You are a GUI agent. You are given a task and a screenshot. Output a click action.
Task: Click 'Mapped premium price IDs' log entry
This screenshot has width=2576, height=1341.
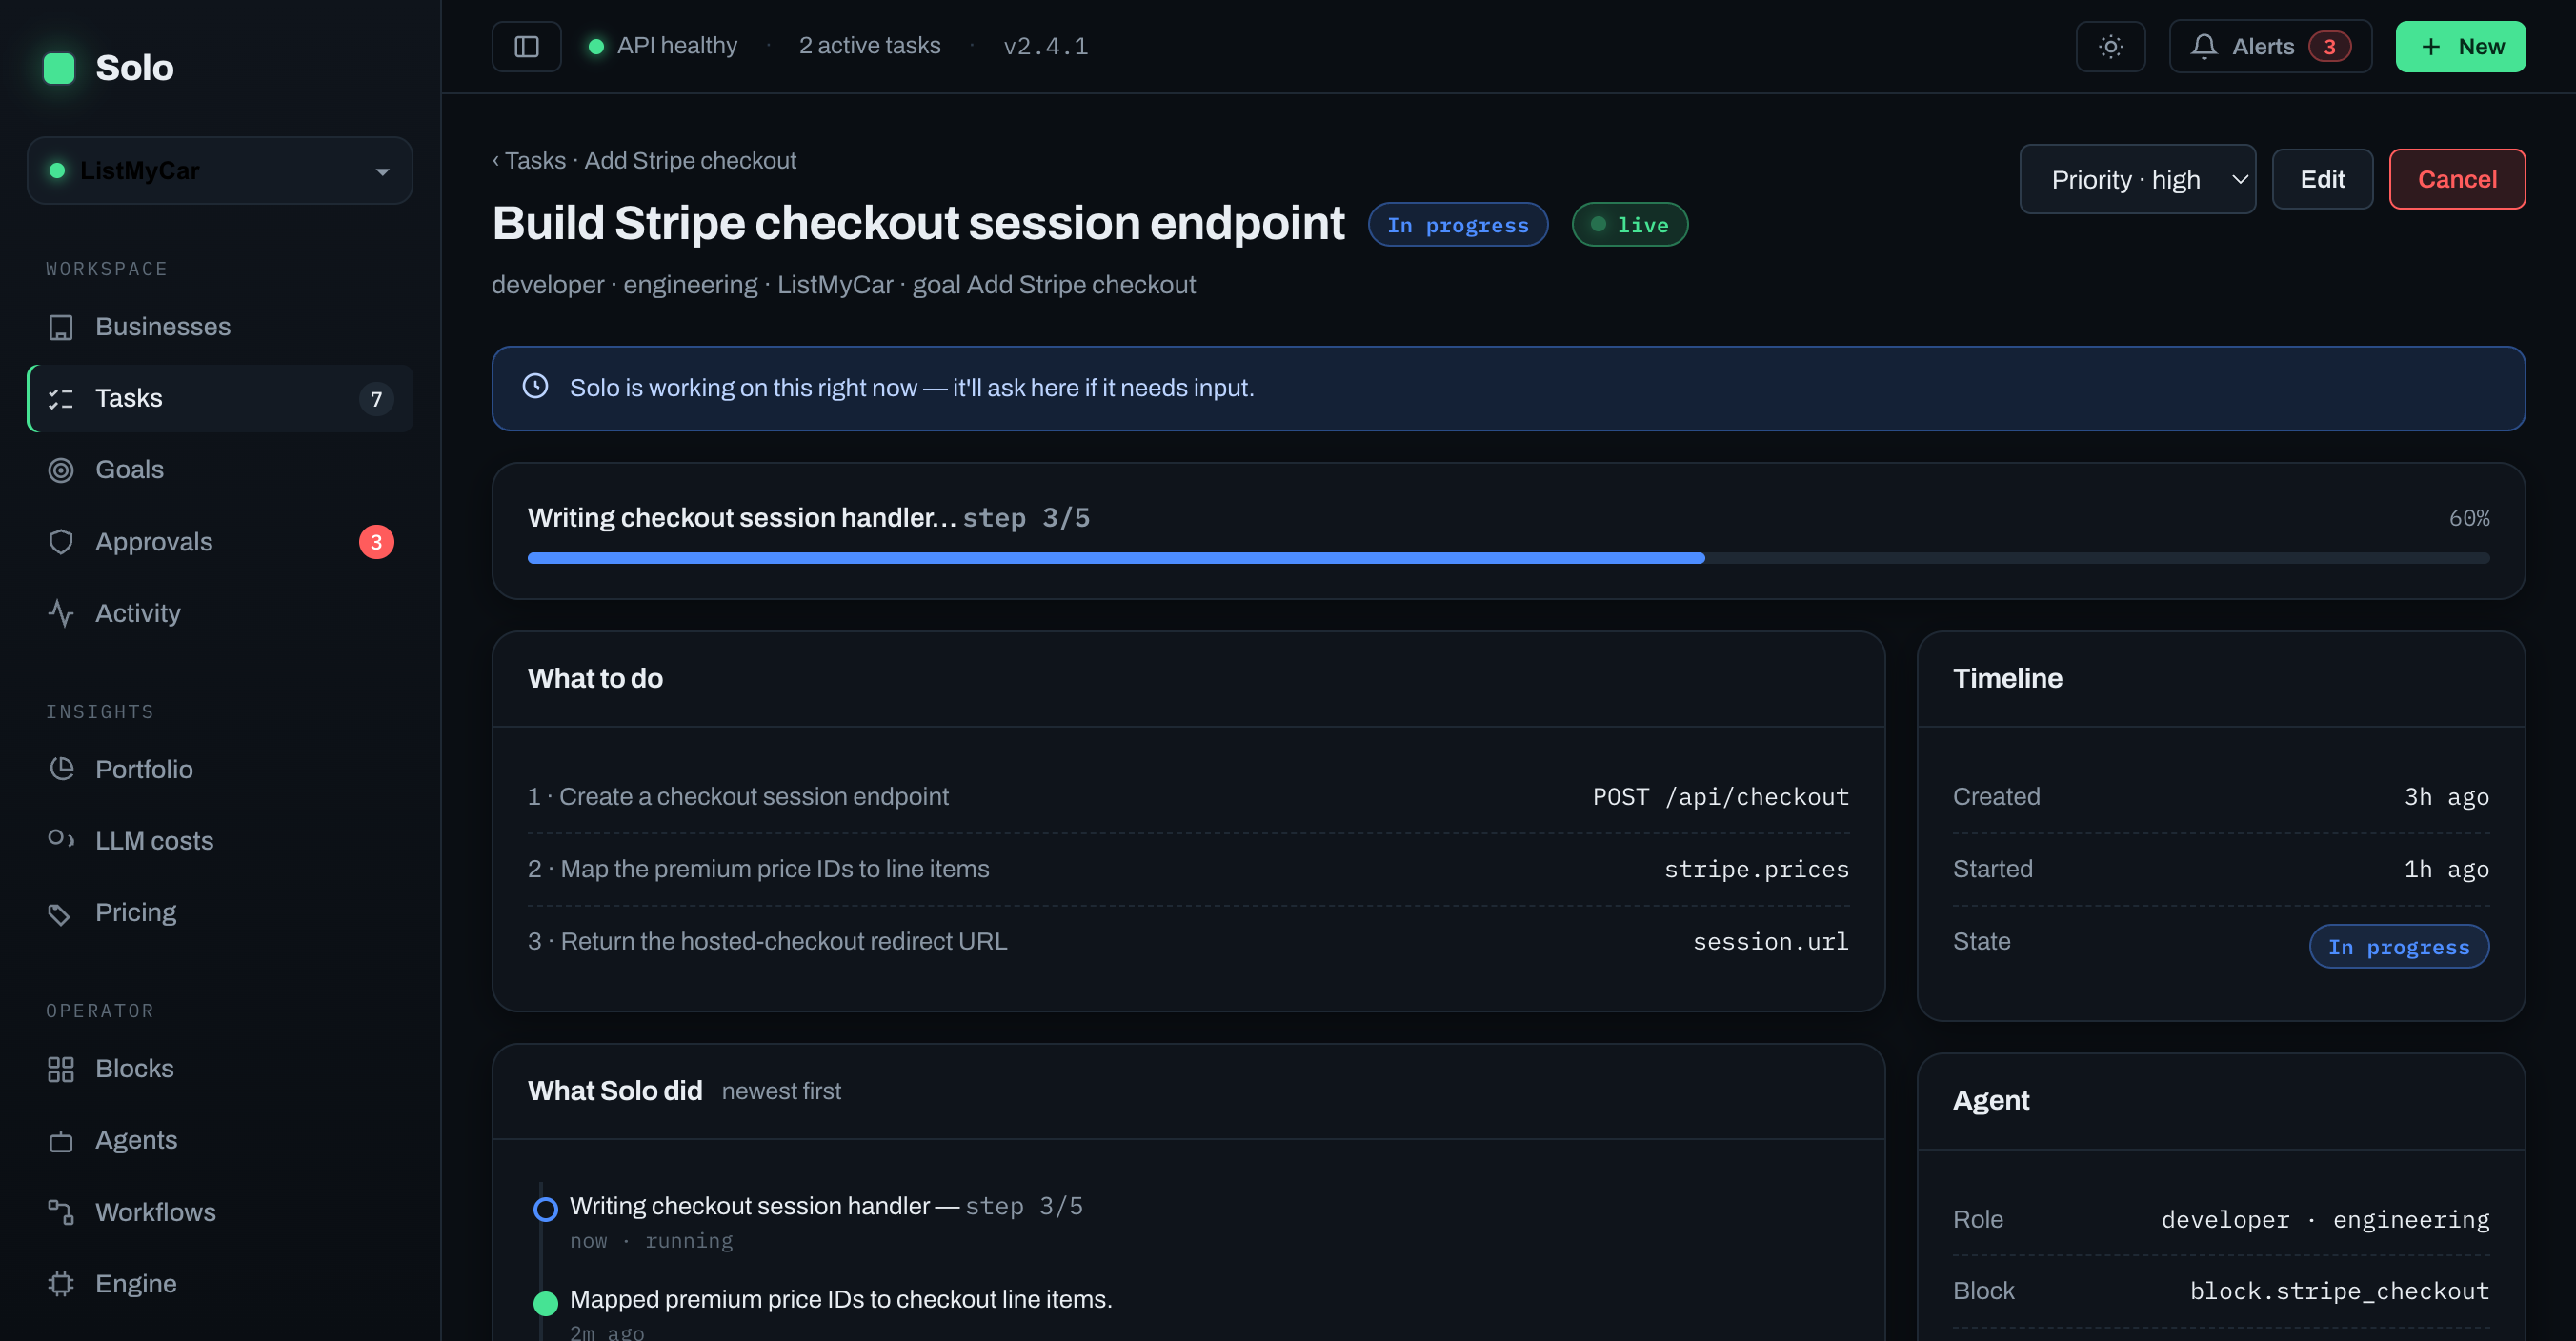point(840,1300)
